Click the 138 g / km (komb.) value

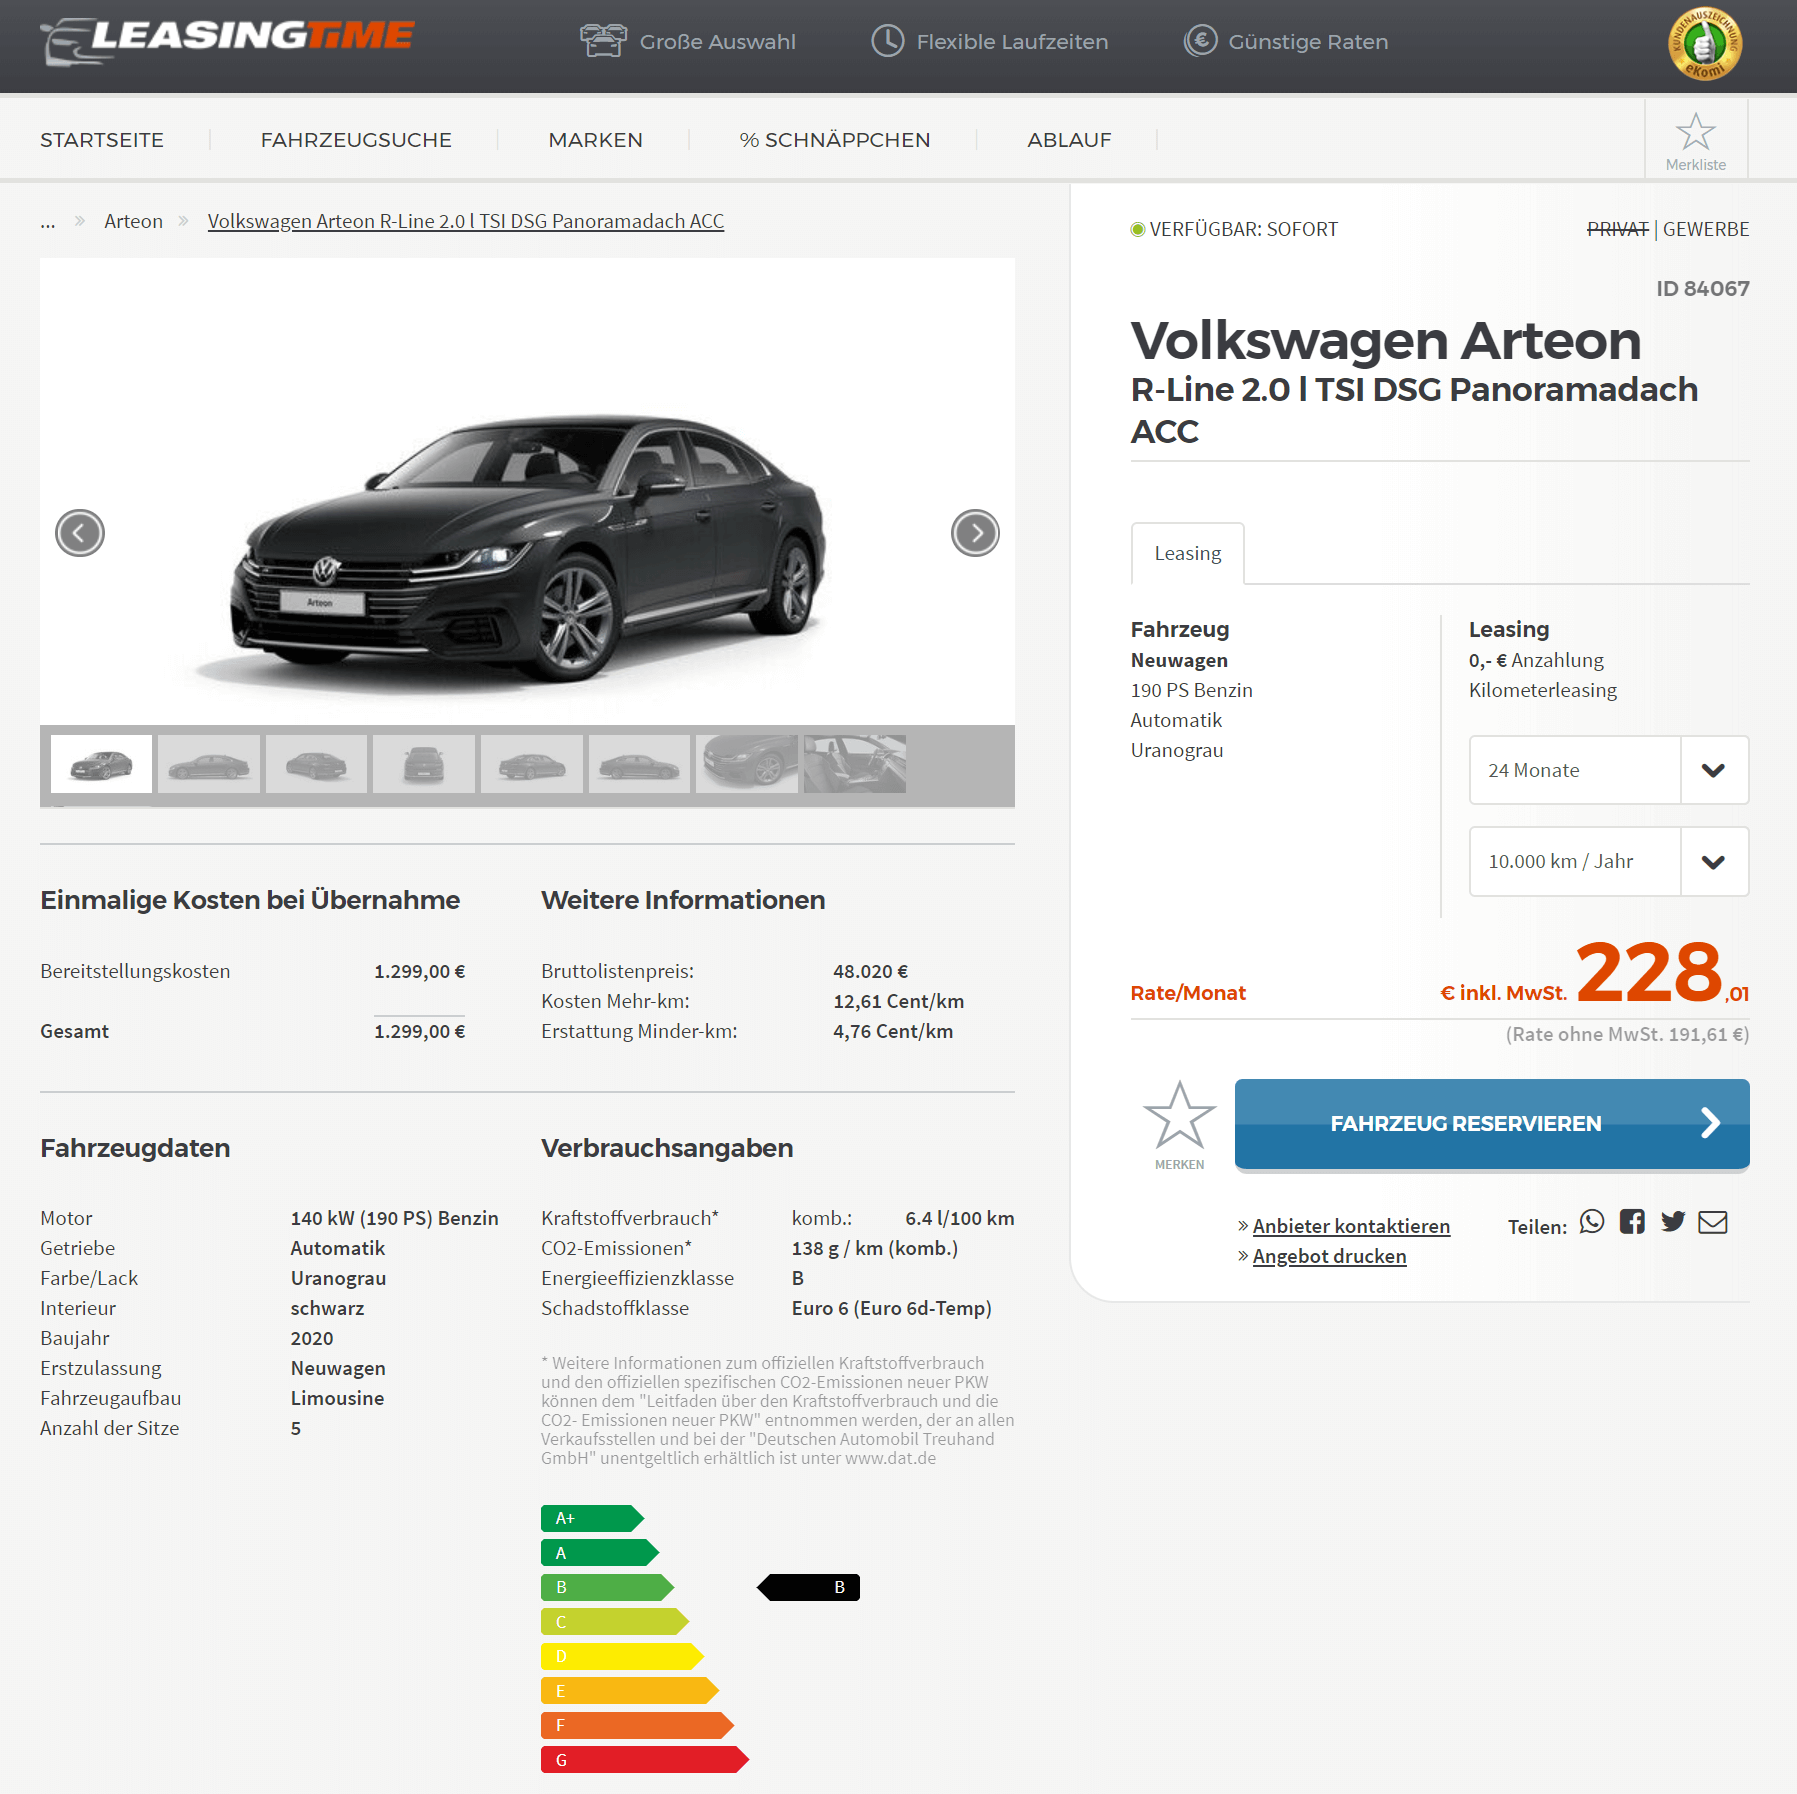(x=874, y=1248)
